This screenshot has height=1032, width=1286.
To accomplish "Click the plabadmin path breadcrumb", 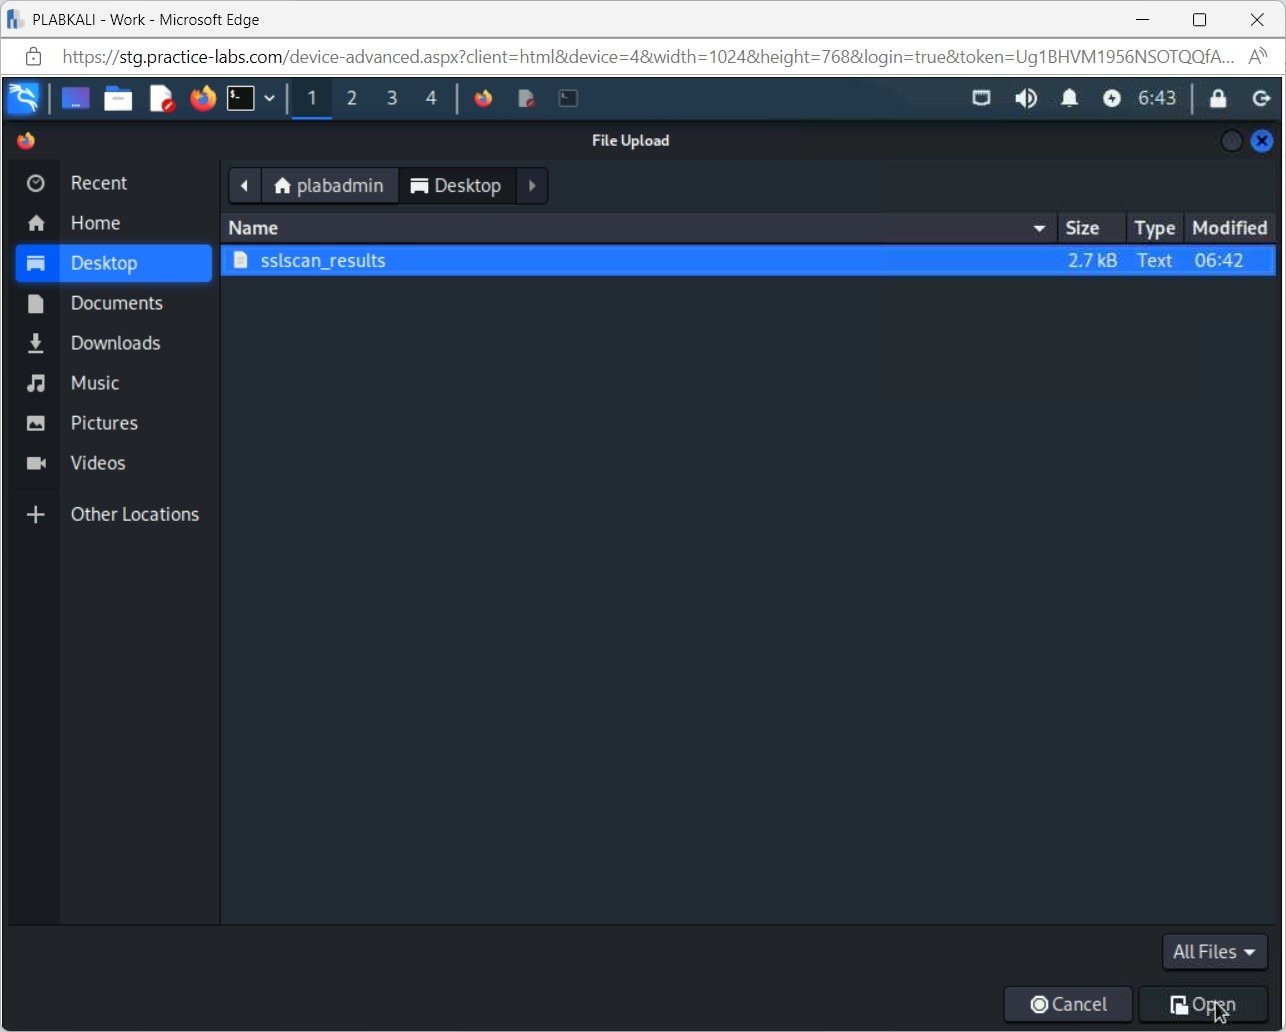I will 329,186.
